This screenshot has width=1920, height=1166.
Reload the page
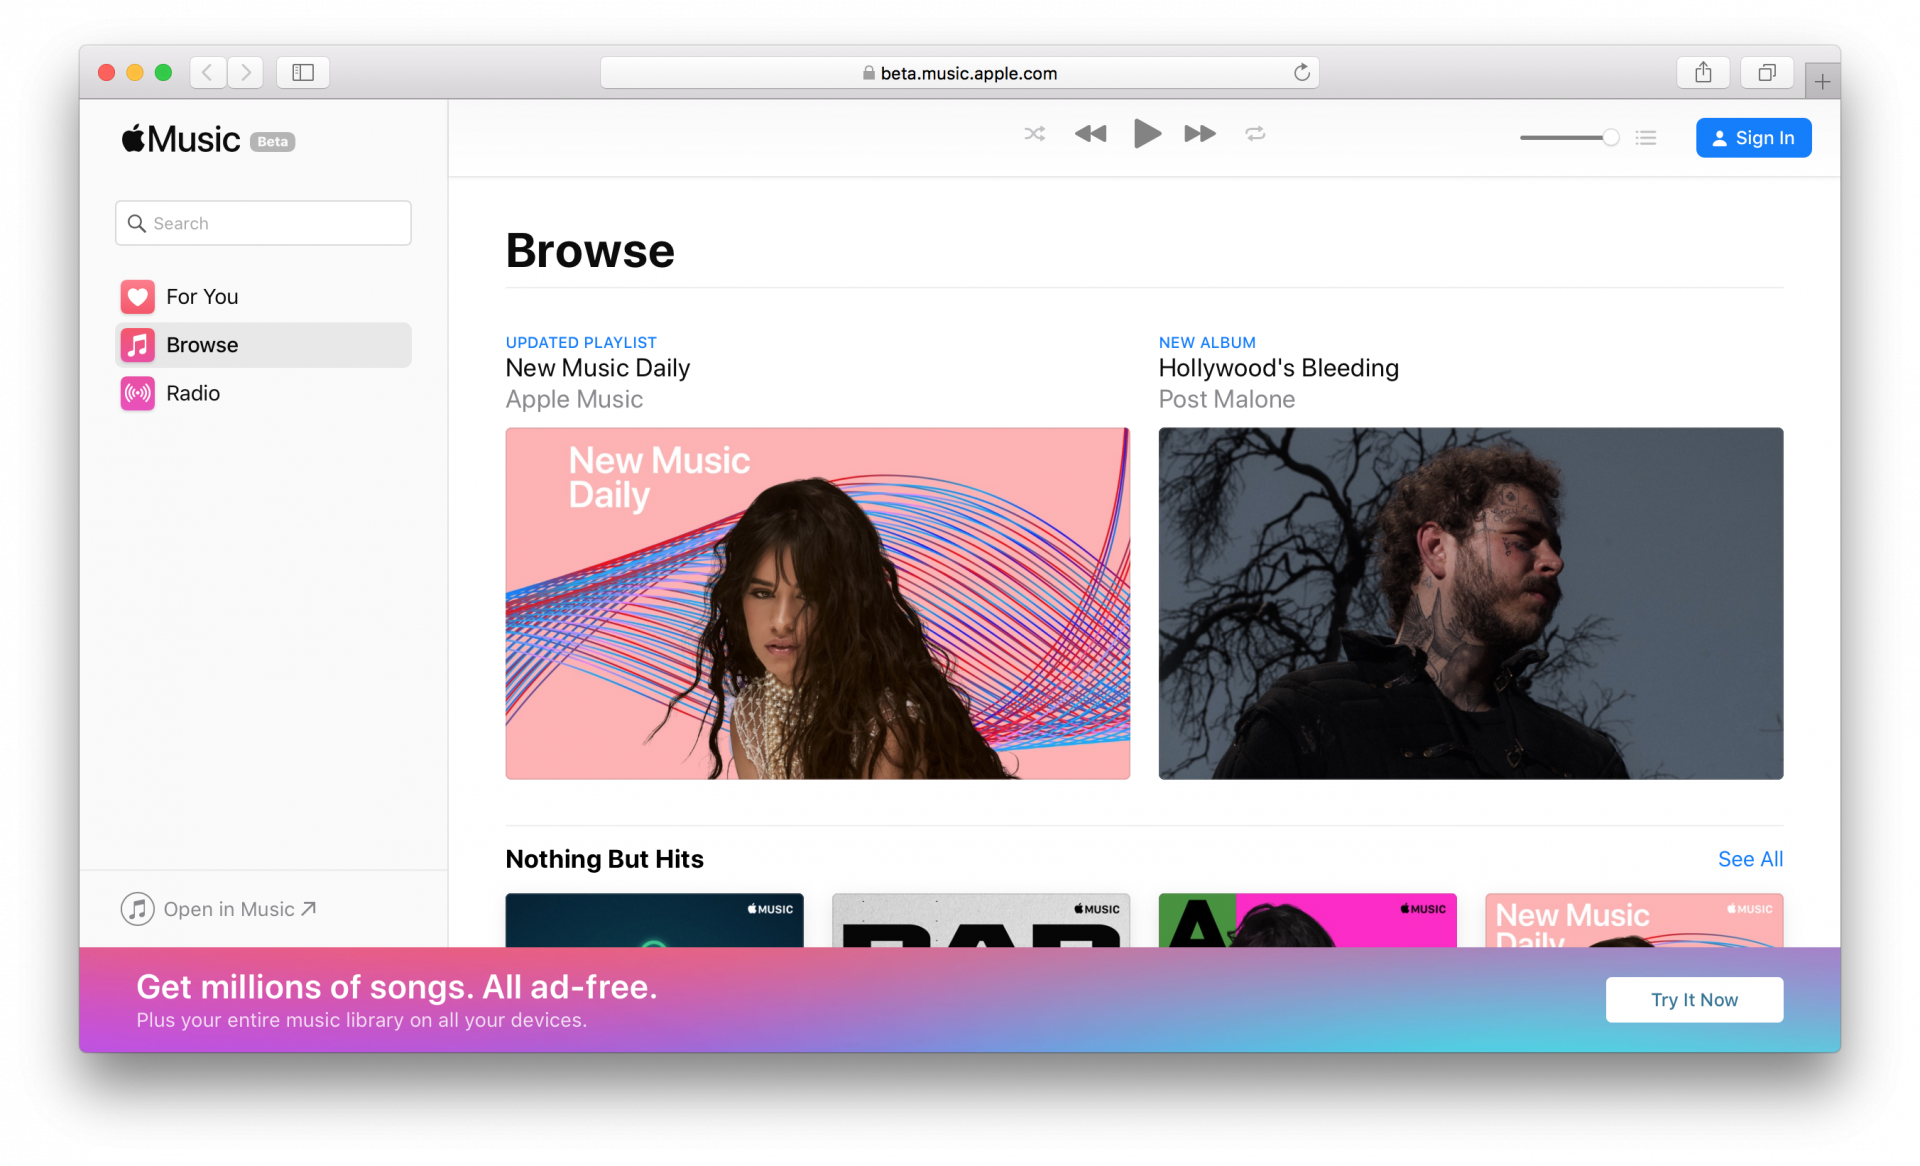1301,72
